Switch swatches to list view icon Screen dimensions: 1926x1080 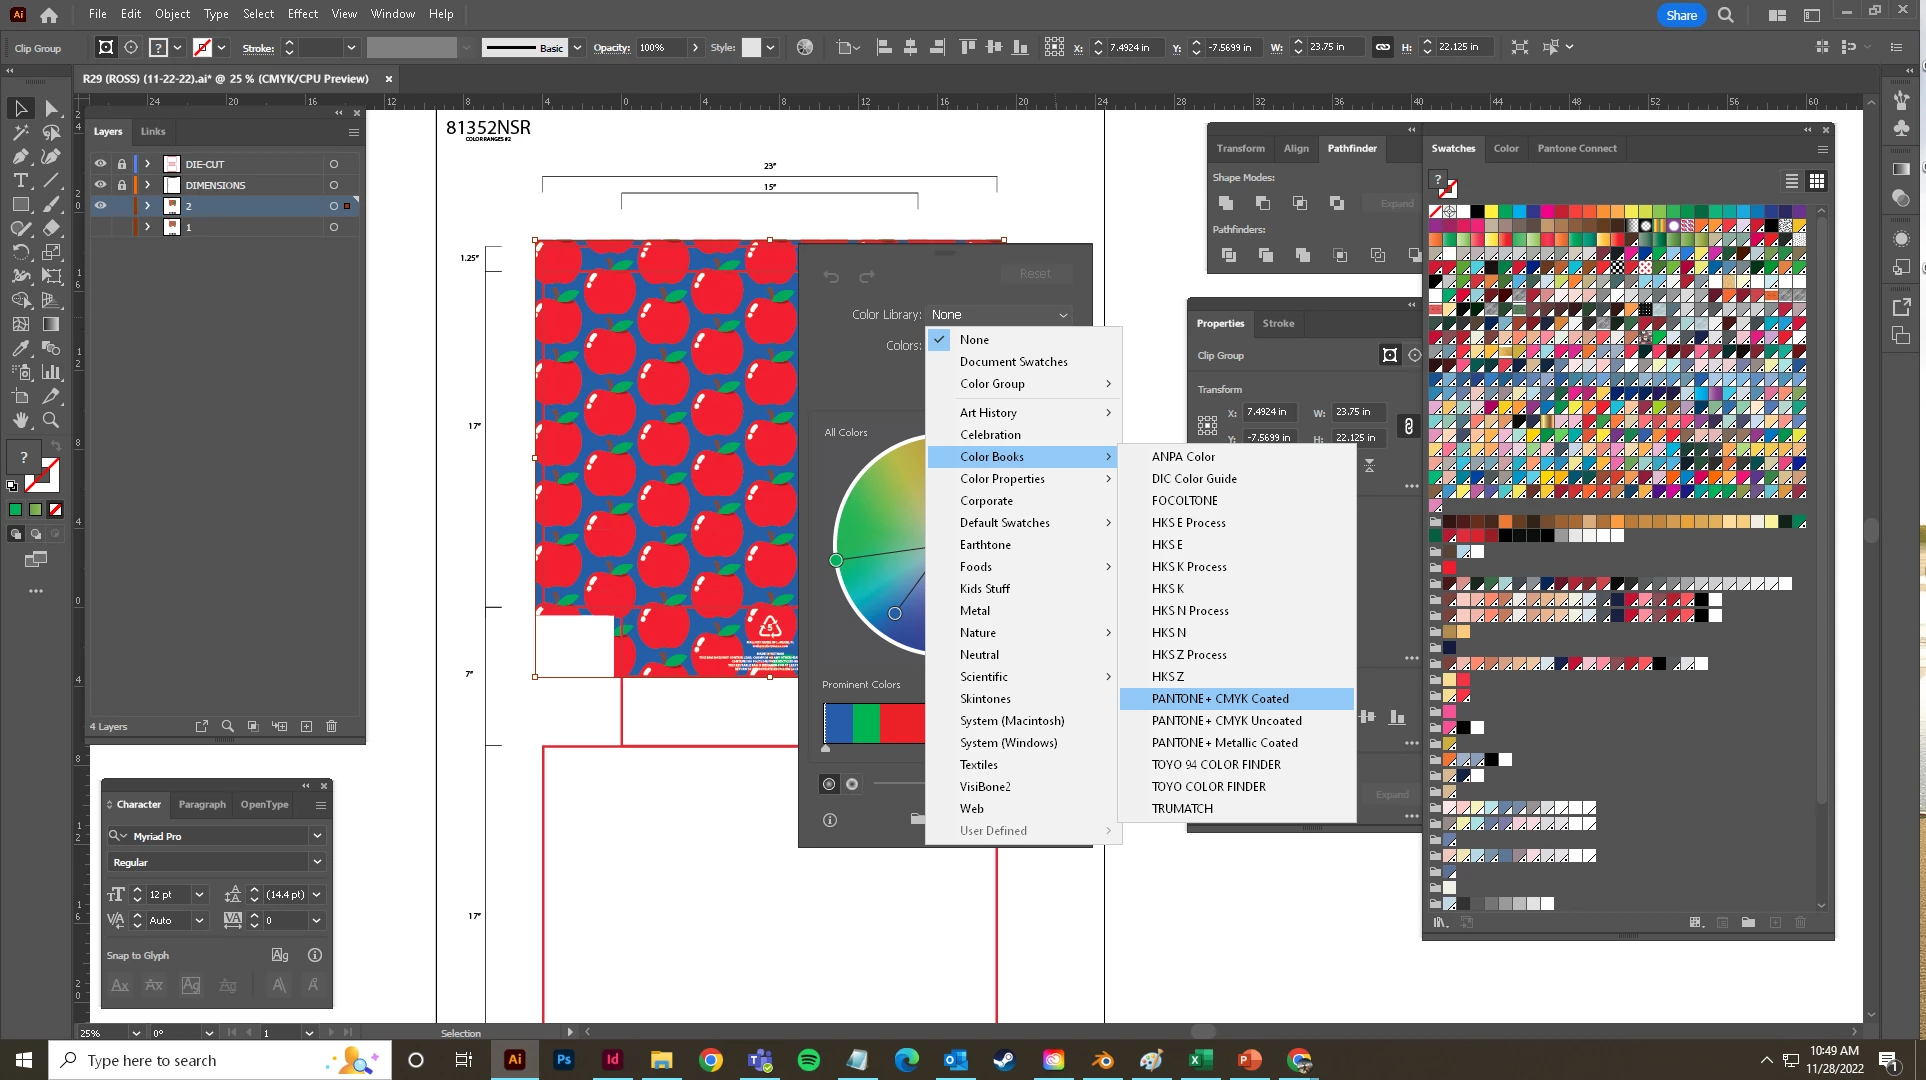(x=1791, y=181)
